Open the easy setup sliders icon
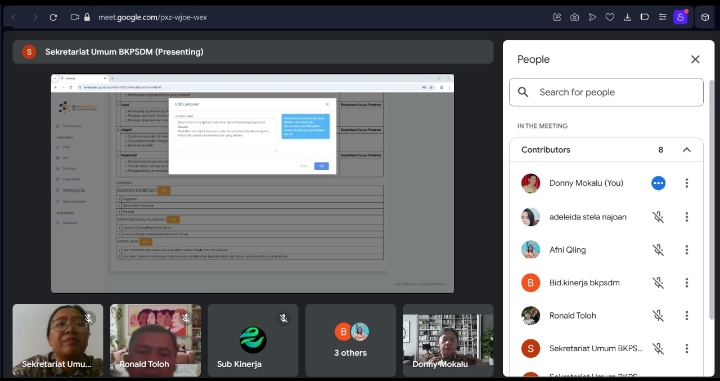Screen dimensions: 720x381 point(662,17)
